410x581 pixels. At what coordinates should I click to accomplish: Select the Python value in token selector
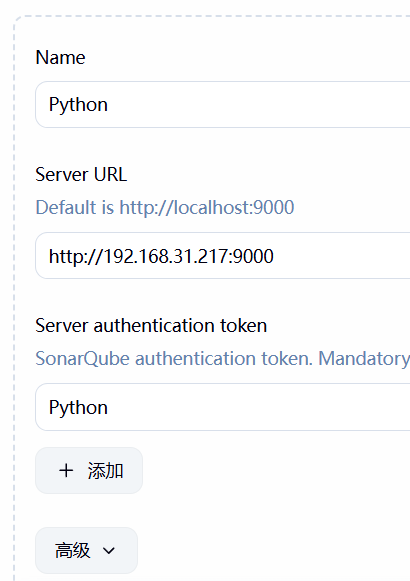coord(79,408)
